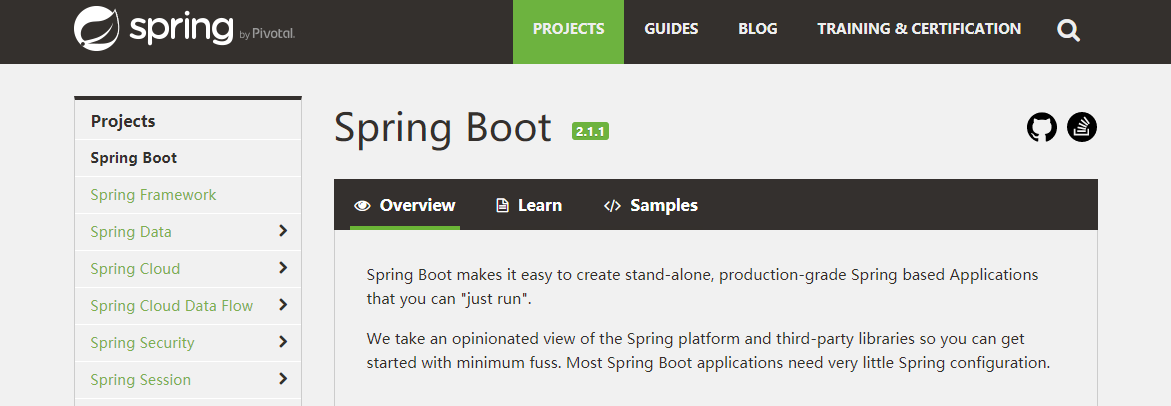Open Spring Cloud Data Flow sidebar link
This screenshot has height=406, width=1171.
[x=172, y=305]
